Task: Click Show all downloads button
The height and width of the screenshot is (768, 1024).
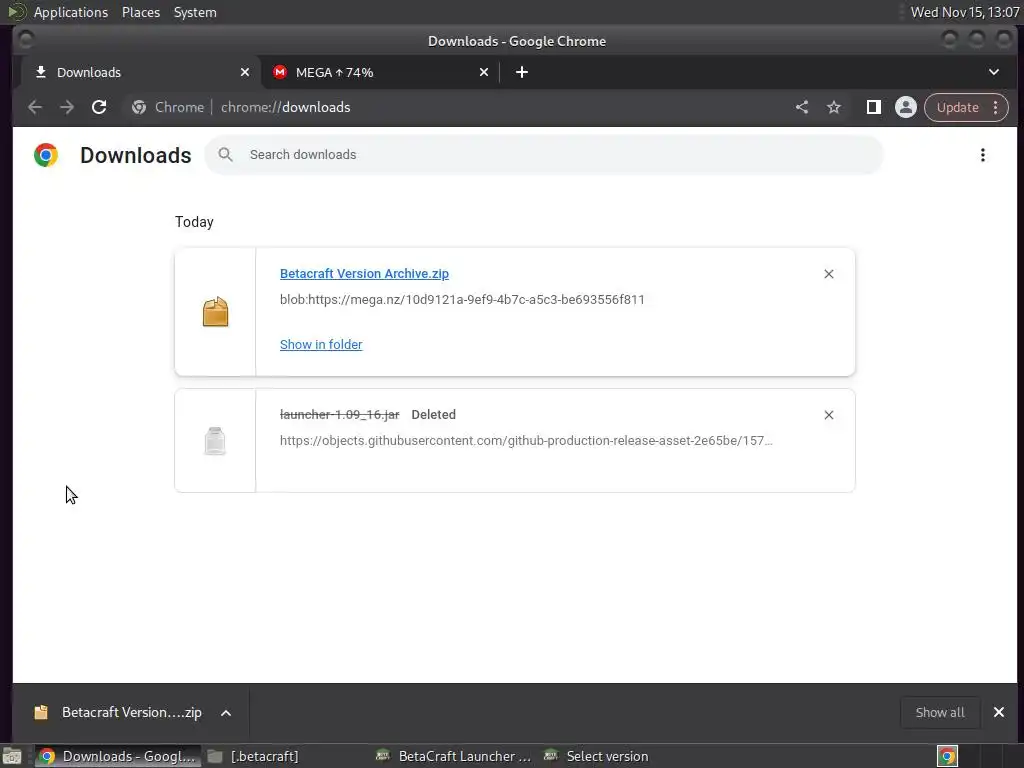Action: (x=940, y=712)
